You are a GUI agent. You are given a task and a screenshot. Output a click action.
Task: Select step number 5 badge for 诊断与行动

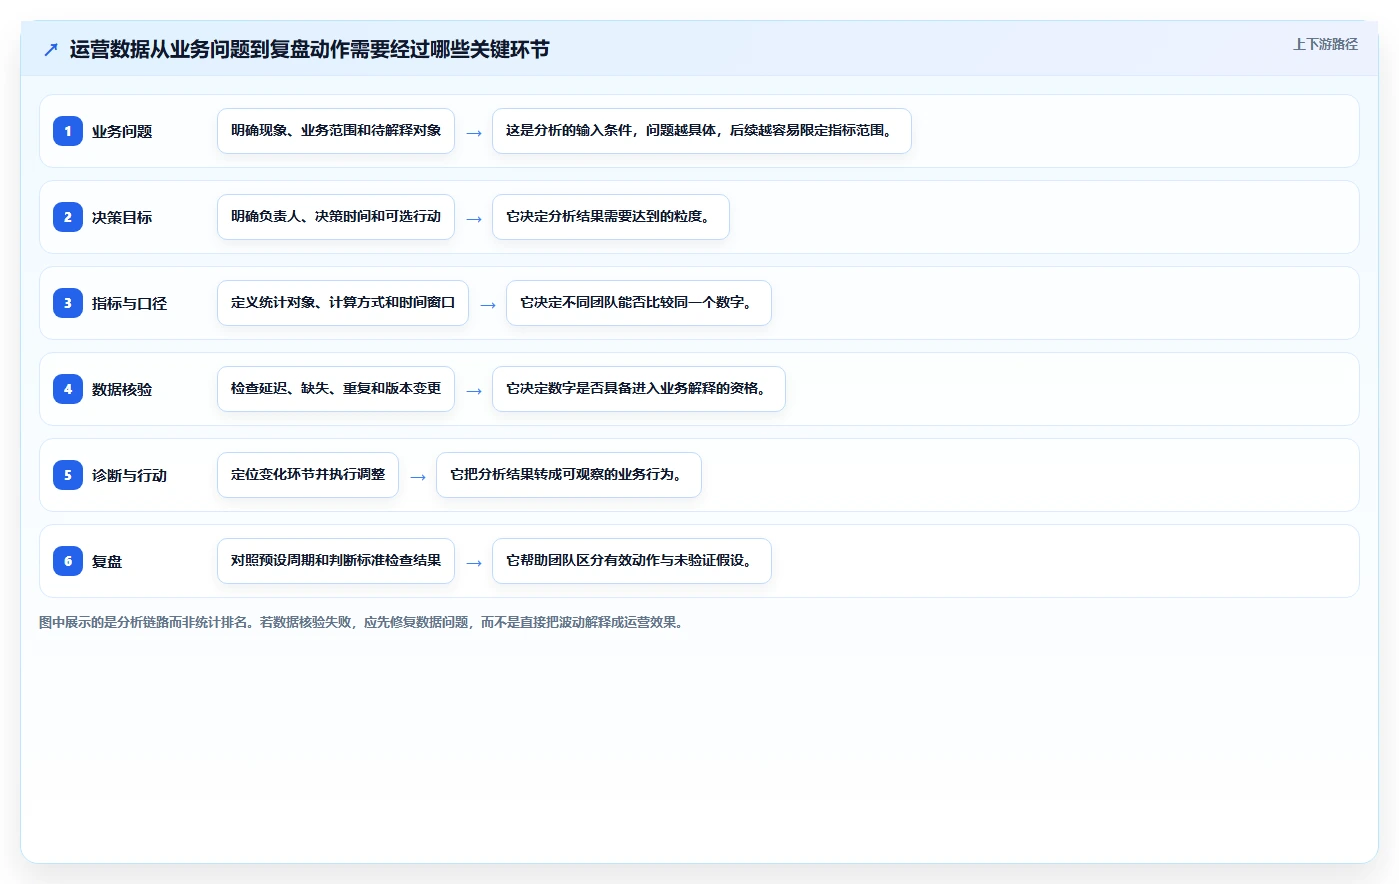[x=68, y=475]
